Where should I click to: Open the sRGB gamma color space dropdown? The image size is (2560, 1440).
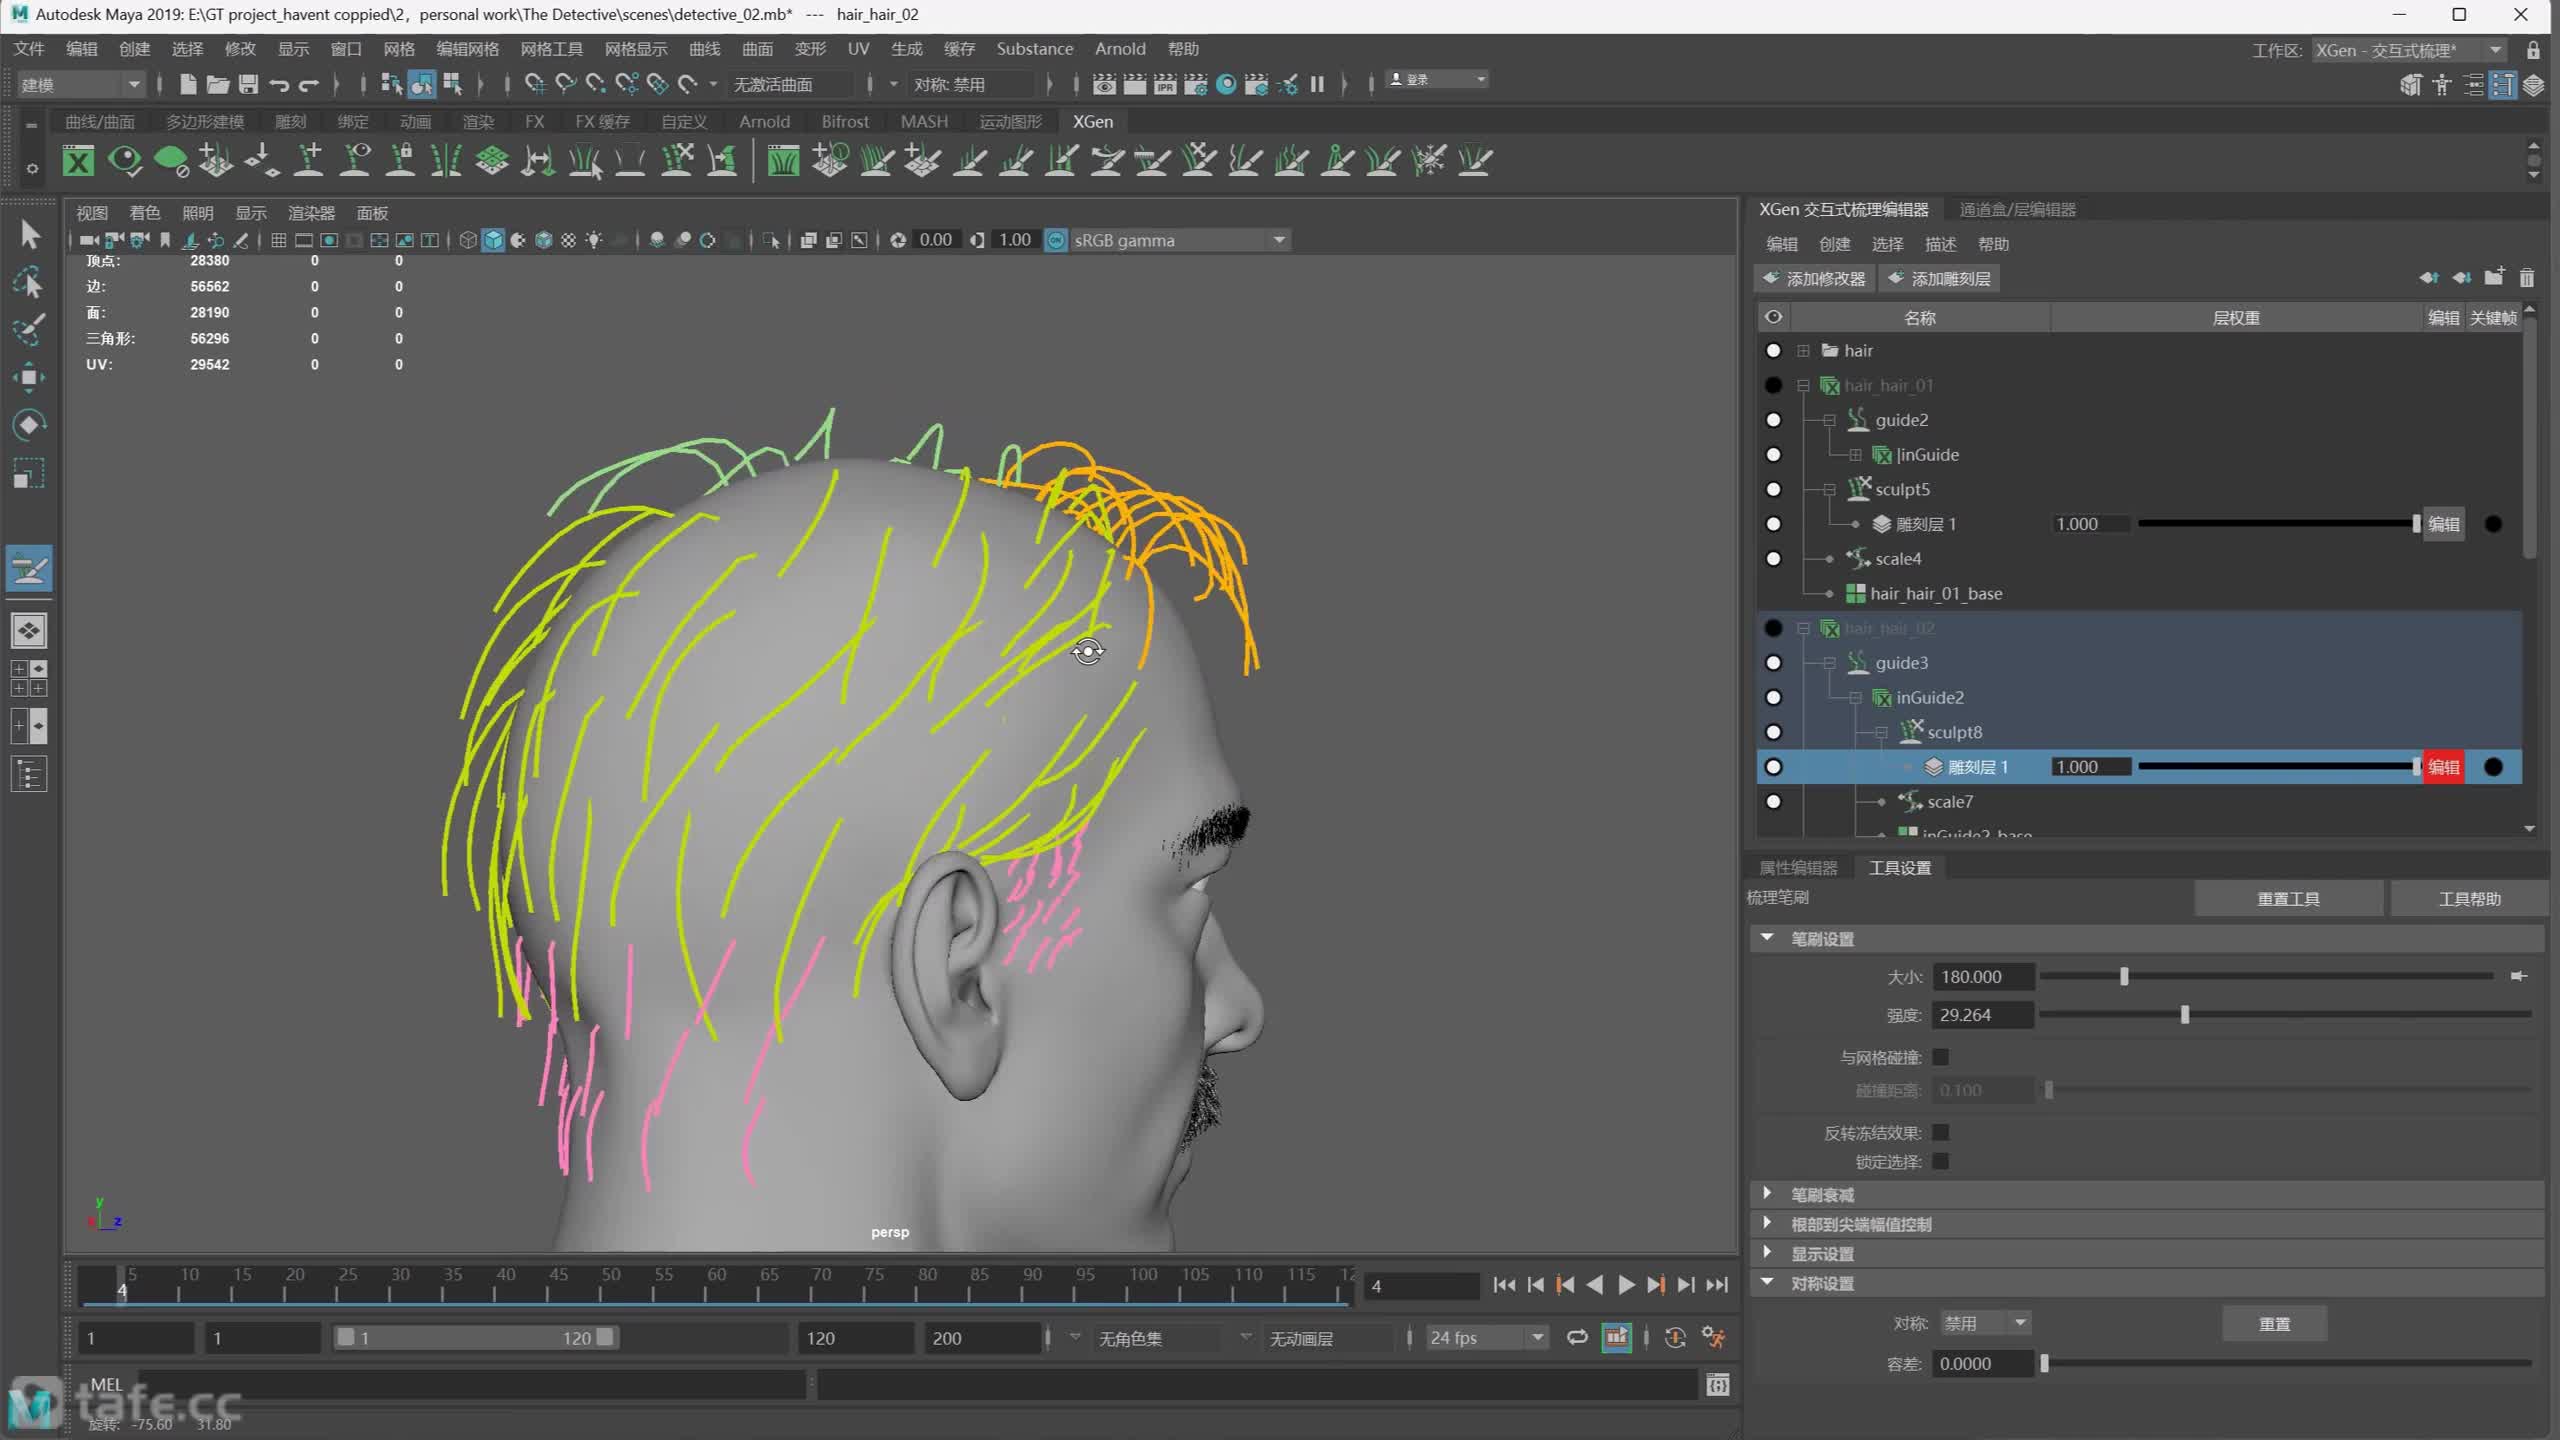(1180, 240)
